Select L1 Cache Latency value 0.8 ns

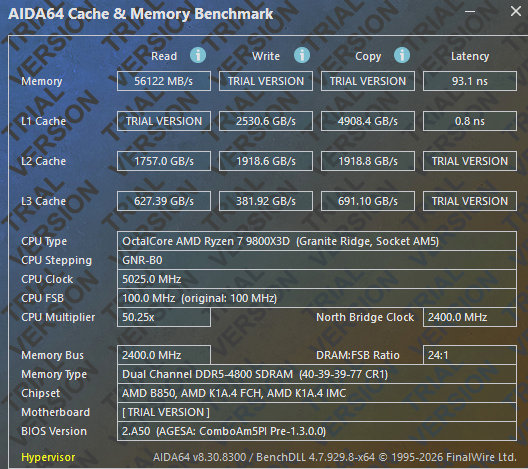[x=470, y=121]
